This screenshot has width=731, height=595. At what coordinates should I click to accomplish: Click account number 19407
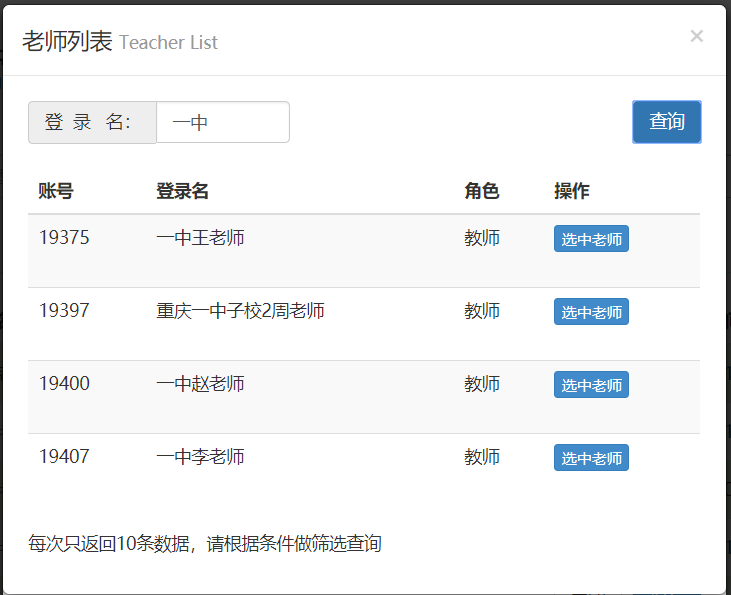[64, 457]
